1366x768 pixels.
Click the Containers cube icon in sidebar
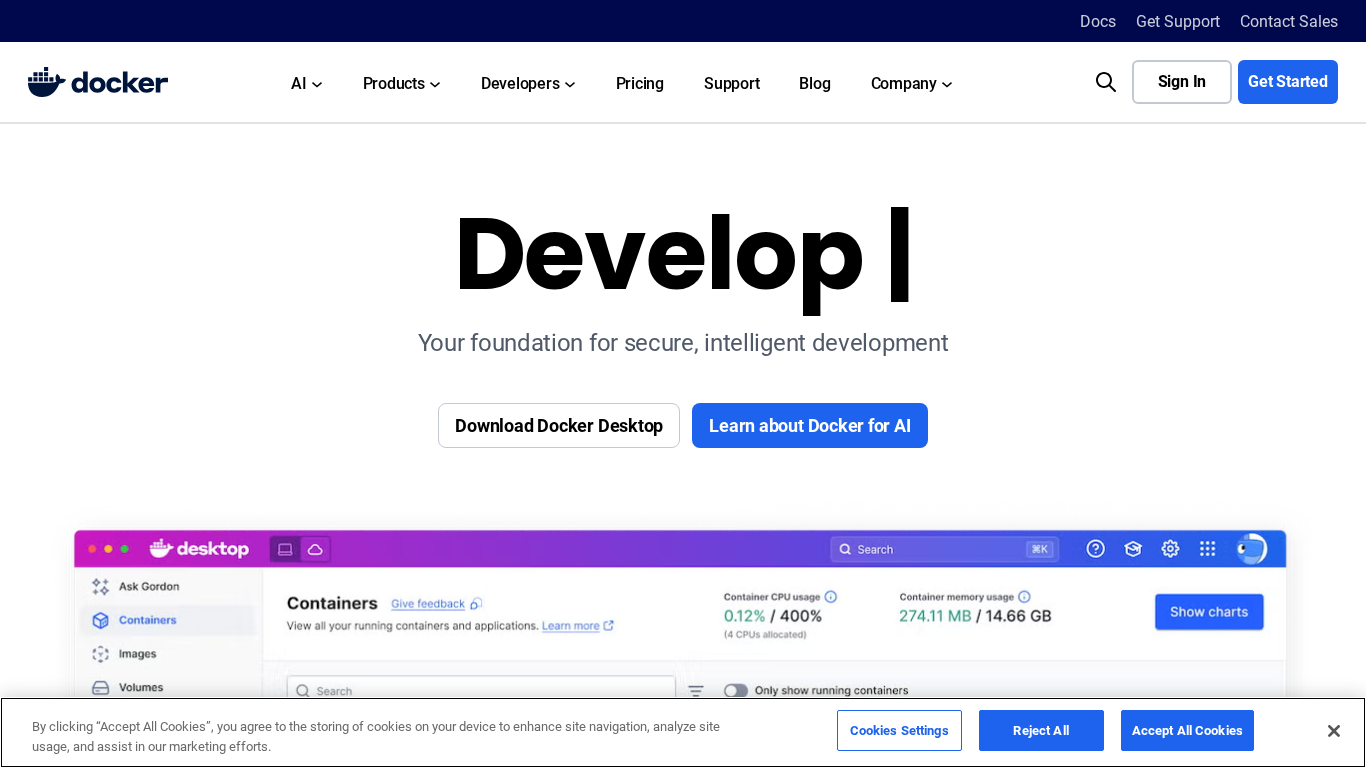tap(100, 620)
